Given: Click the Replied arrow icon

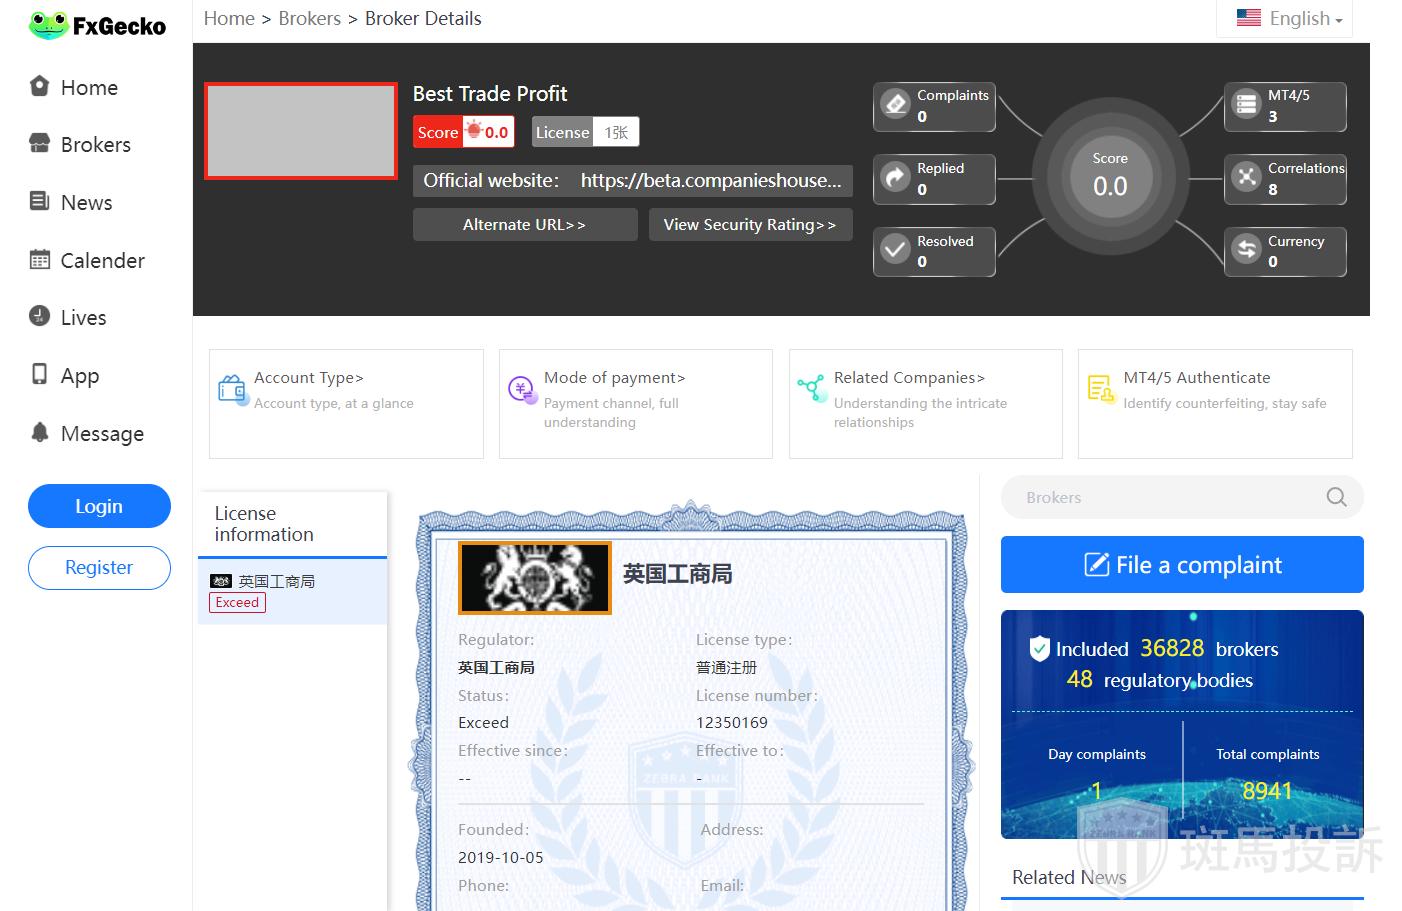Looking at the screenshot, I should (895, 178).
